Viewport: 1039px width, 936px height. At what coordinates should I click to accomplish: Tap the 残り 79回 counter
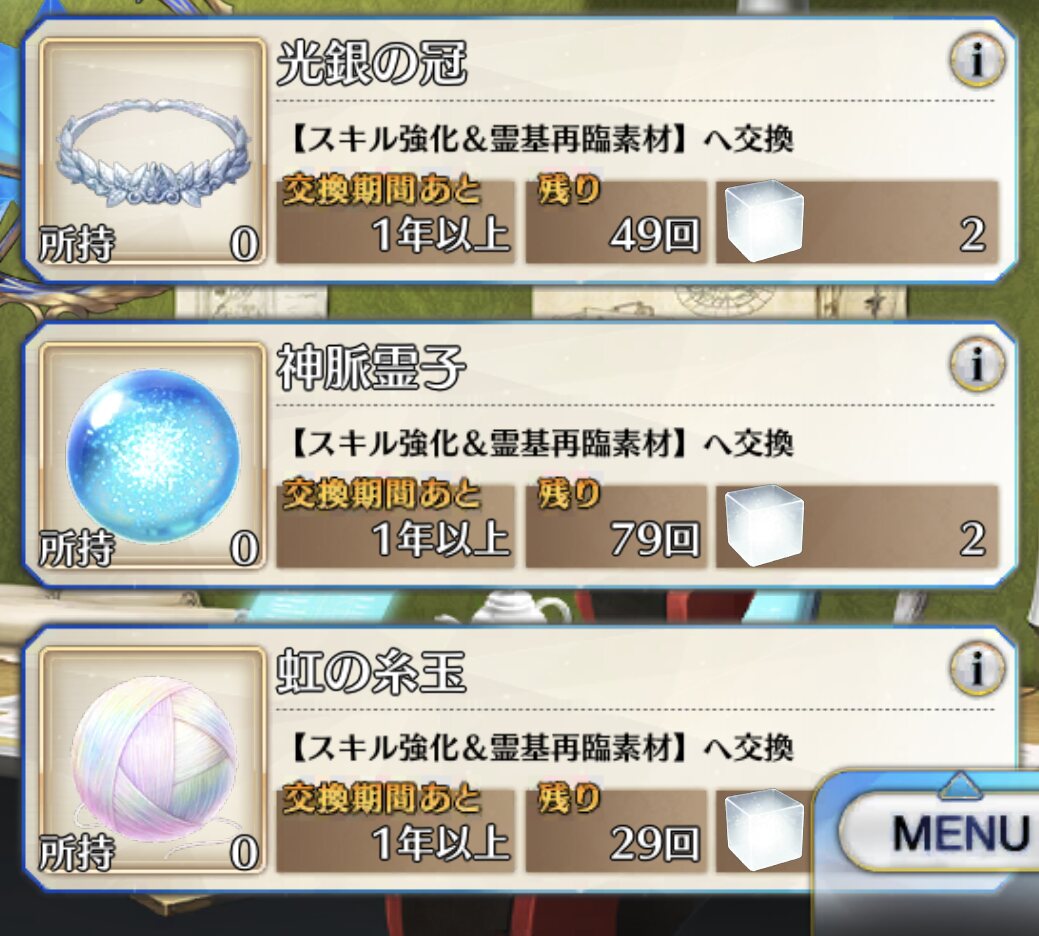tap(616, 526)
